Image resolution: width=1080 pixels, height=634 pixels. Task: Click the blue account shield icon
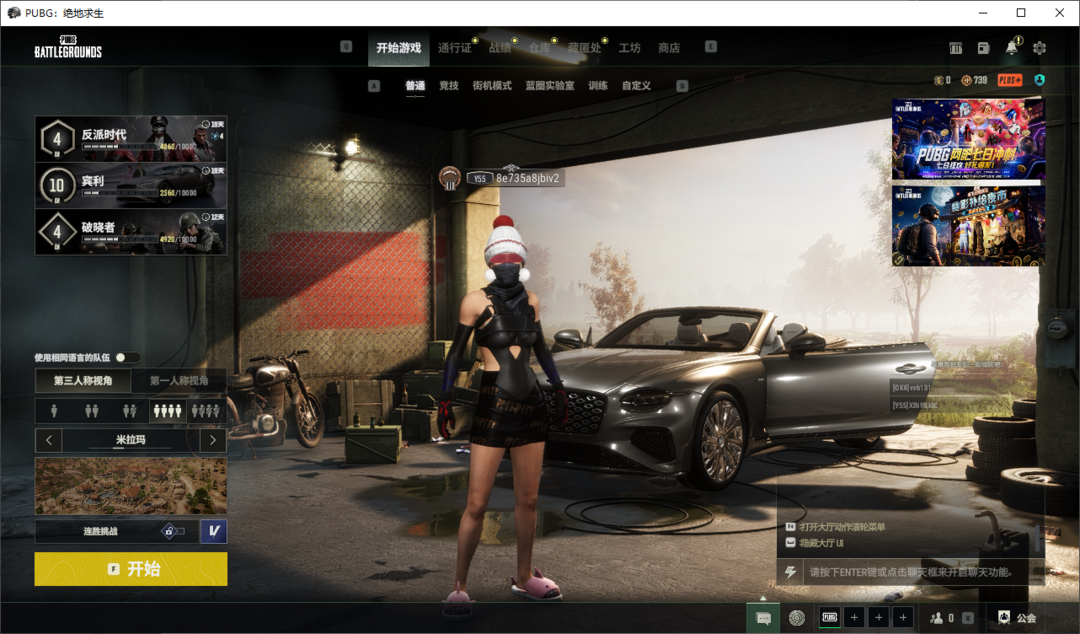coord(1039,80)
